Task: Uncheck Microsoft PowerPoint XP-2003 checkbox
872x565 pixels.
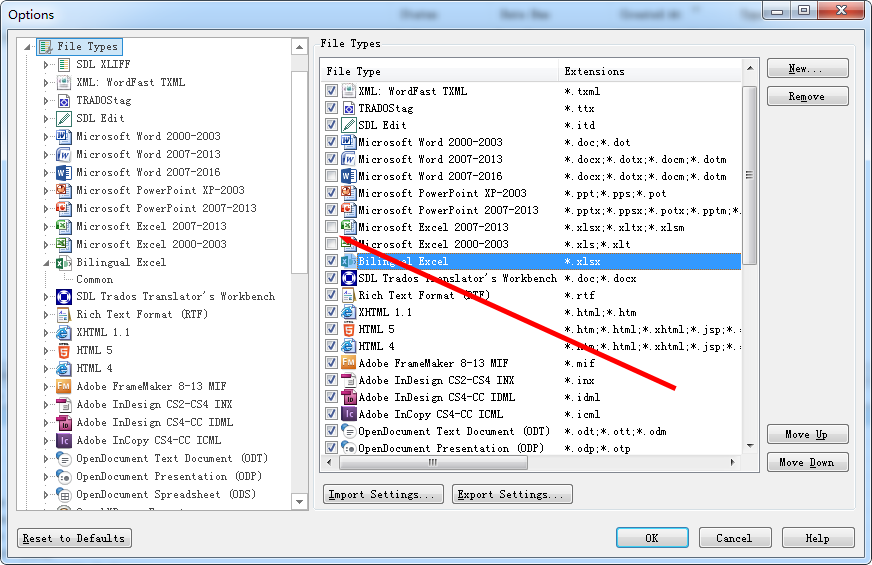Action: click(x=331, y=193)
